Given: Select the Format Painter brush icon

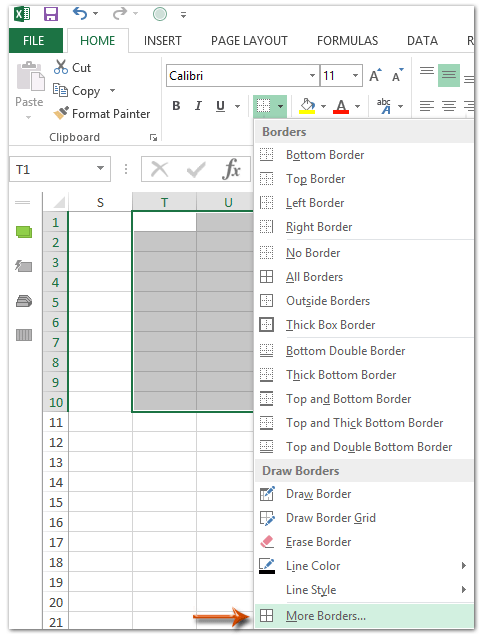Looking at the screenshot, I should pyautogui.click(x=61, y=114).
